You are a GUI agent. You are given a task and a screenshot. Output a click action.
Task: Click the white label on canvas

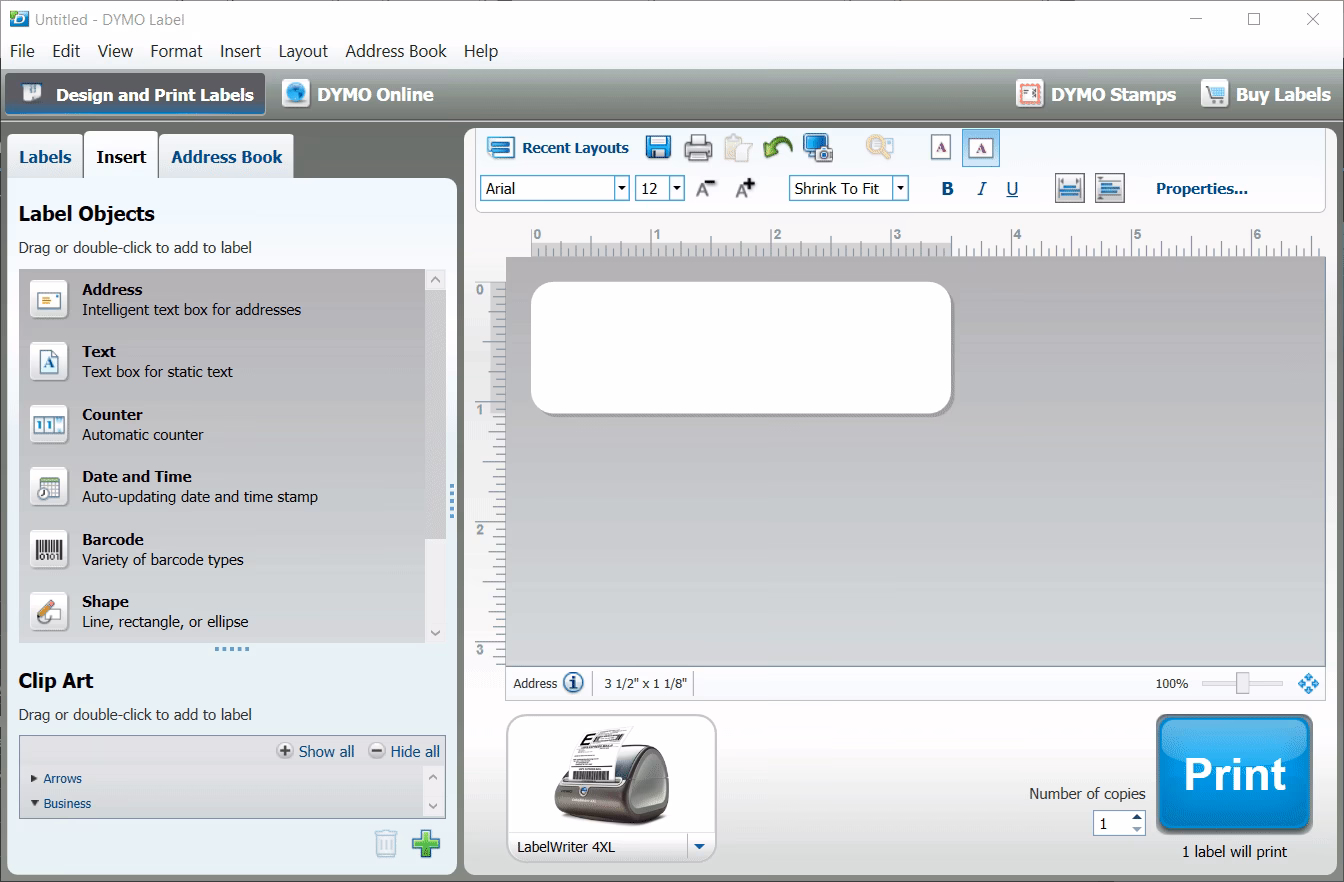pos(740,347)
